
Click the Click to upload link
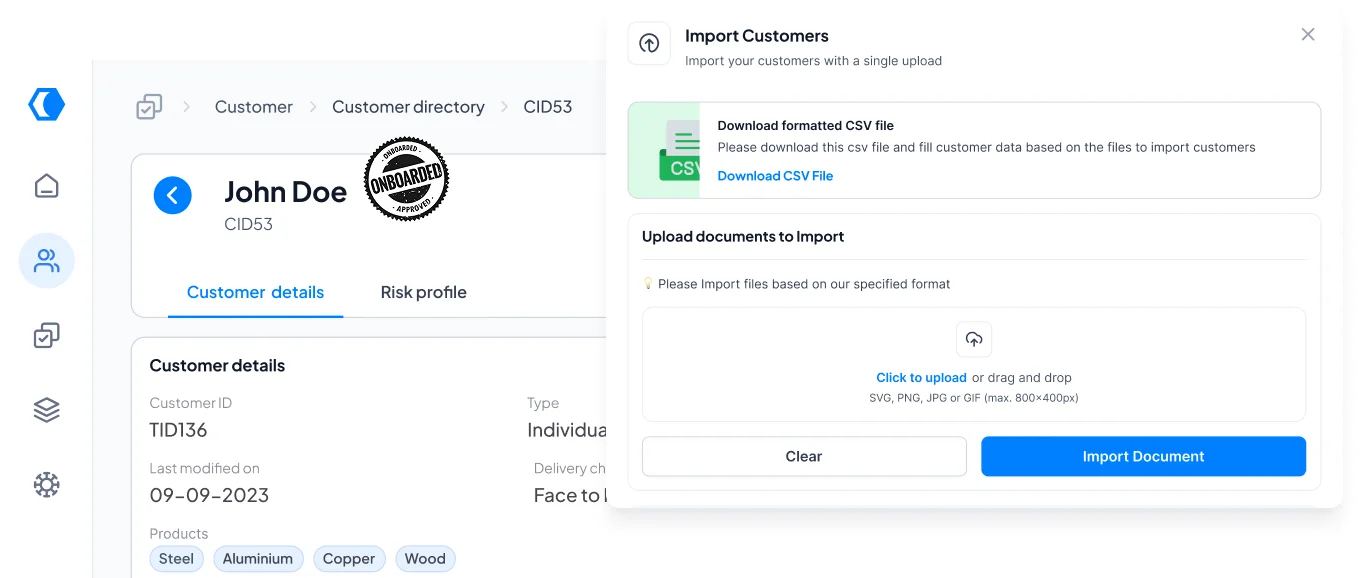click(921, 377)
